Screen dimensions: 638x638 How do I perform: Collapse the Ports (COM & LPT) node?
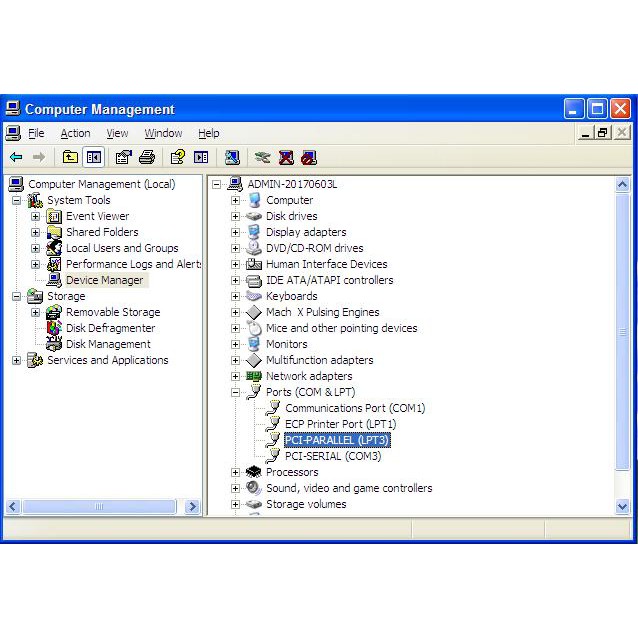coord(236,392)
